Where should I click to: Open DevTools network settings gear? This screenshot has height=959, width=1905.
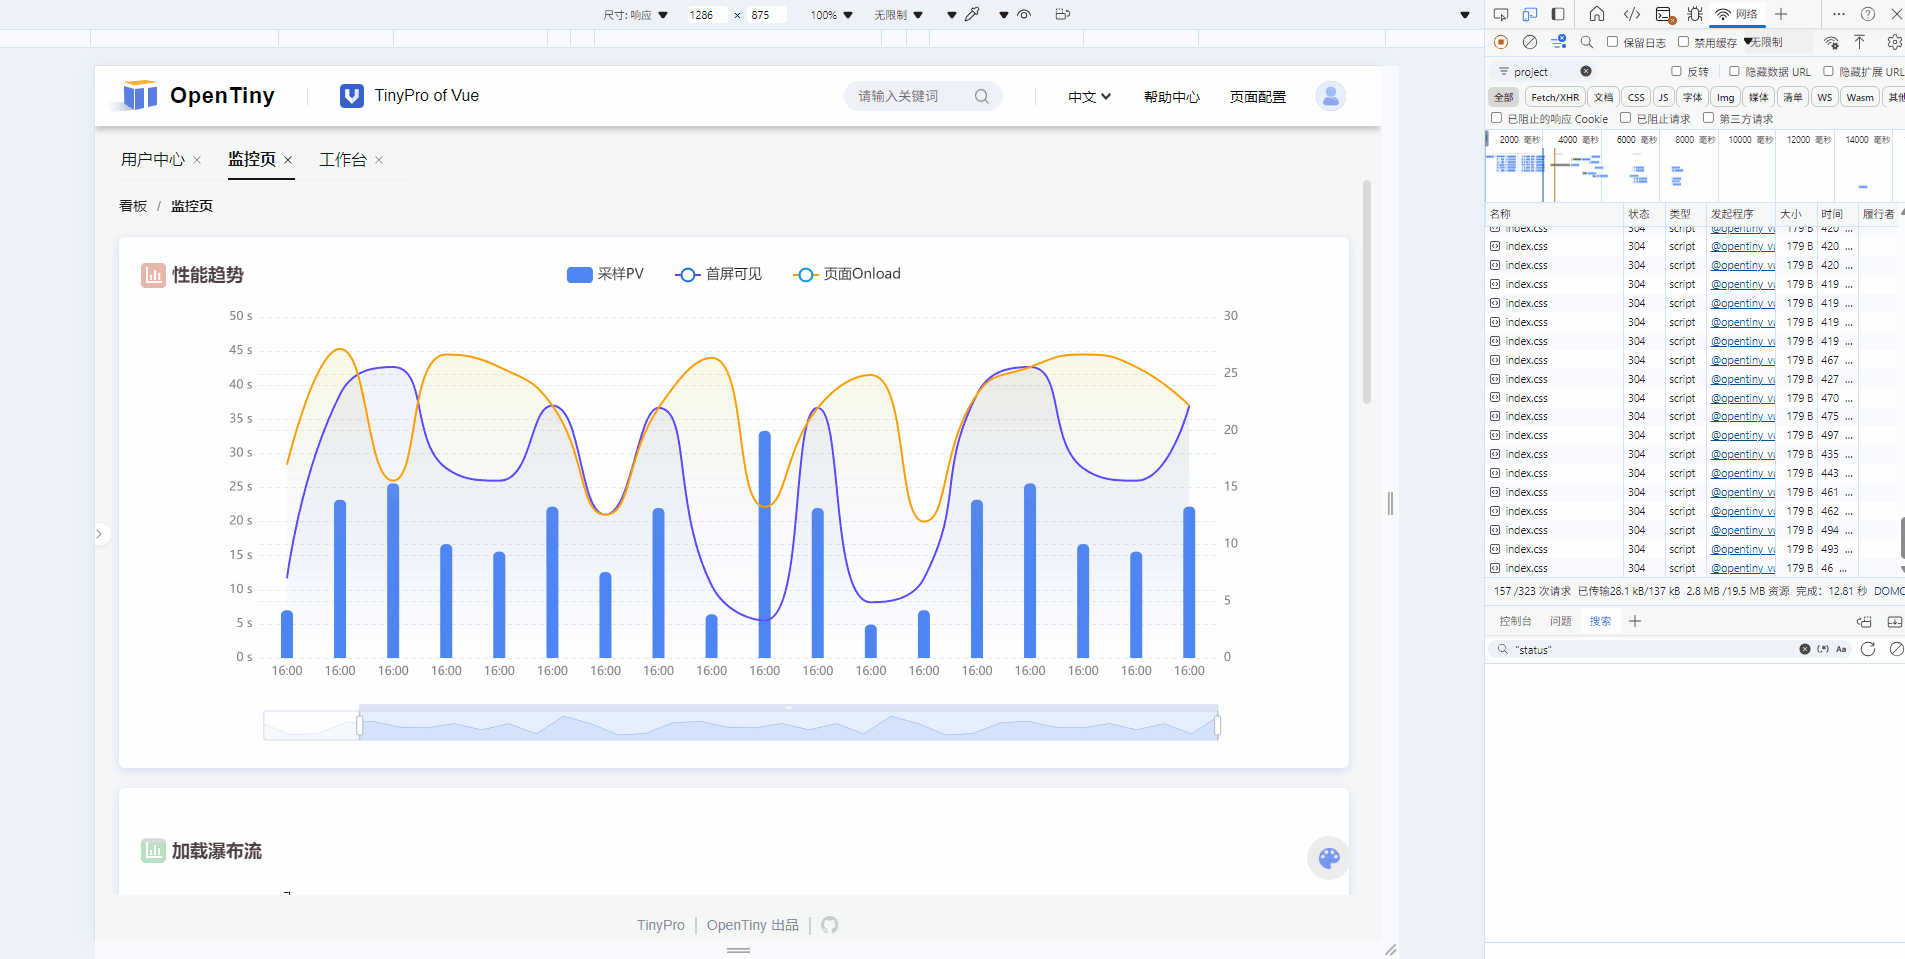pos(1894,42)
